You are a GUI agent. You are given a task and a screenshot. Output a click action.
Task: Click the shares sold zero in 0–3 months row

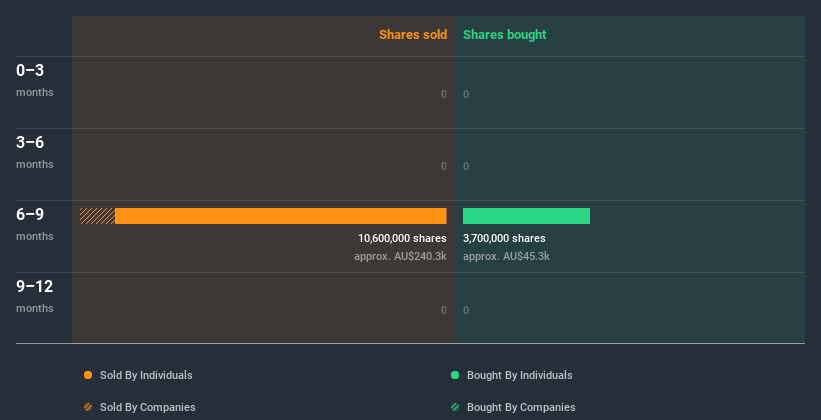(x=444, y=94)
